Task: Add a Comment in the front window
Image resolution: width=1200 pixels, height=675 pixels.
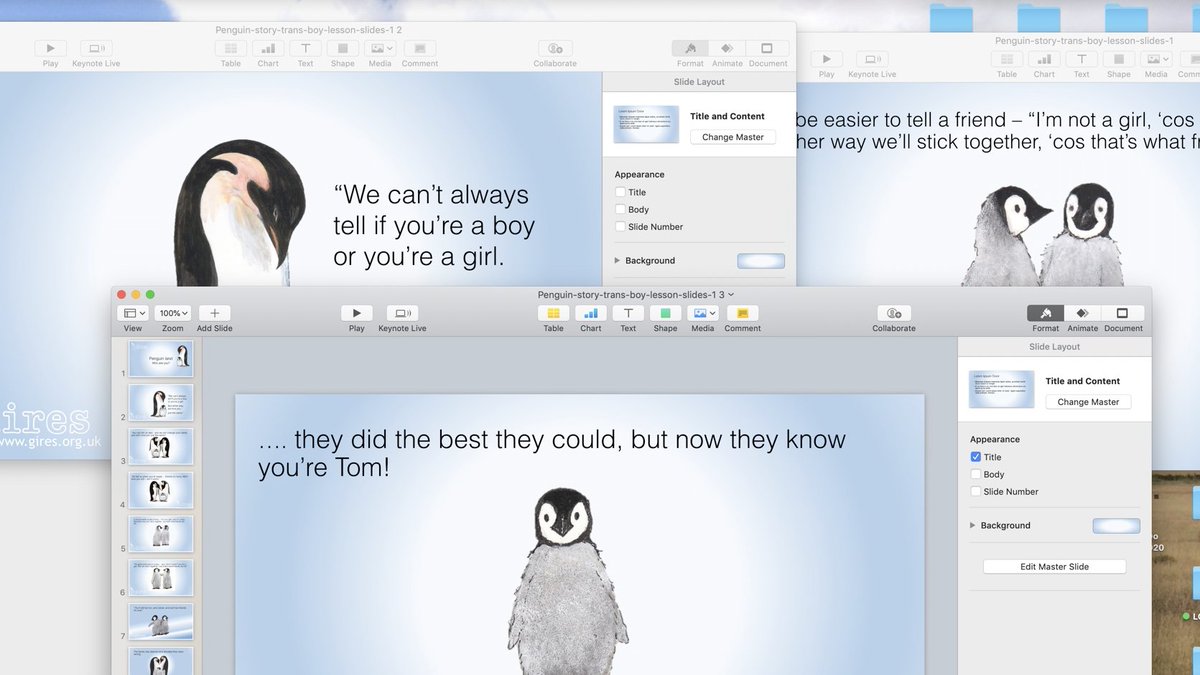Action: point(743,313)
